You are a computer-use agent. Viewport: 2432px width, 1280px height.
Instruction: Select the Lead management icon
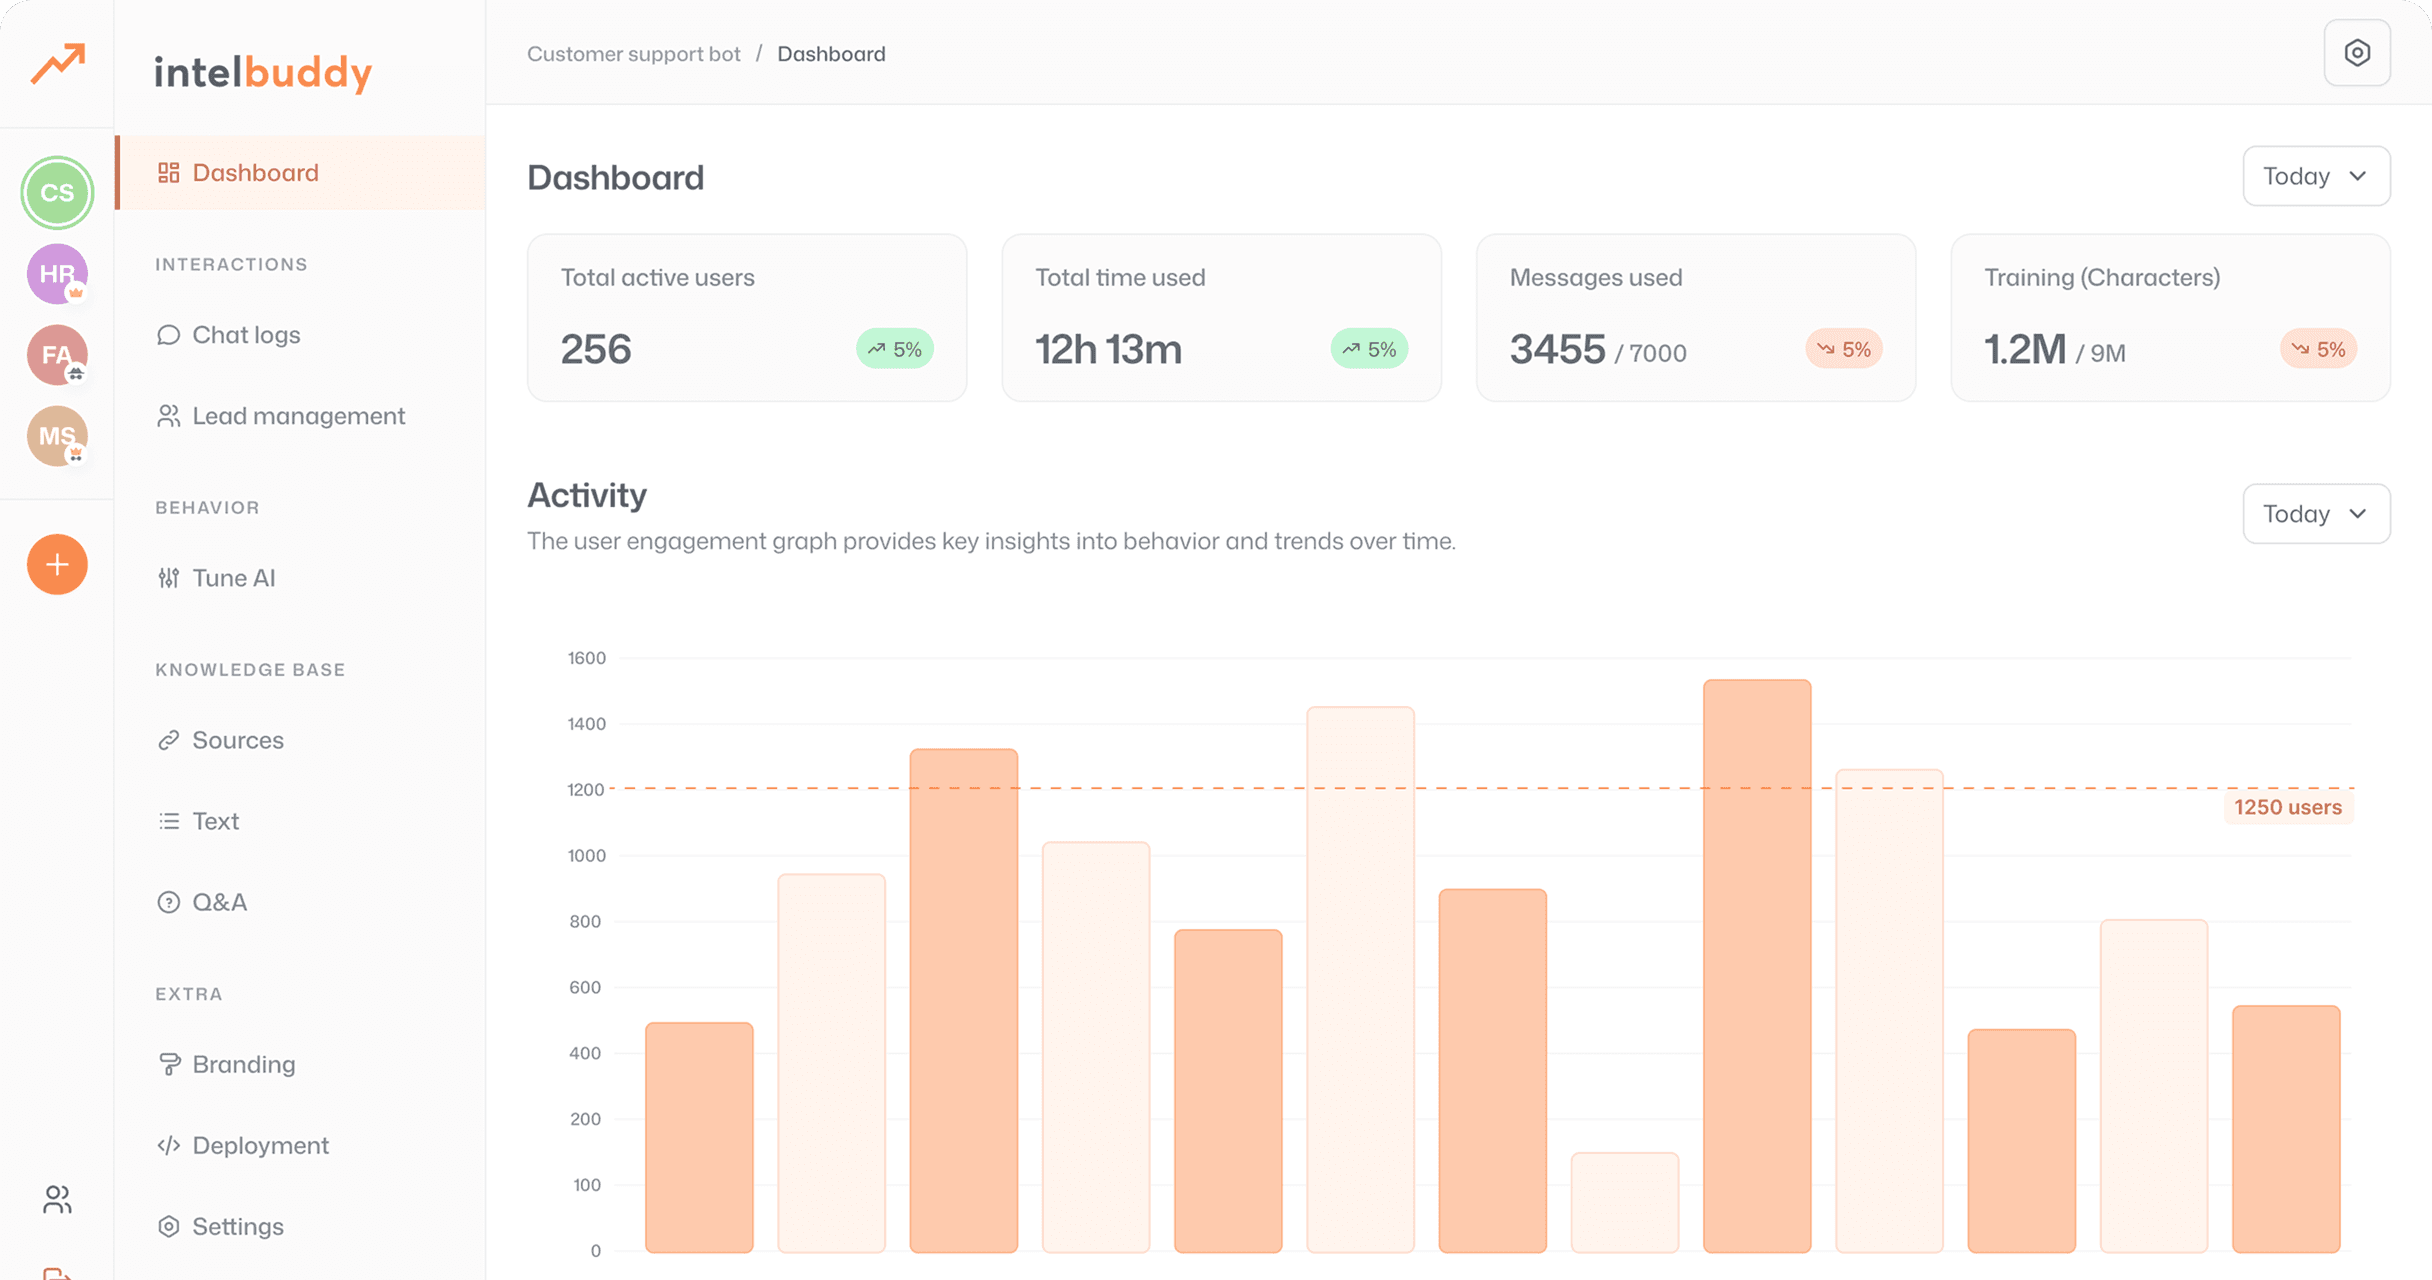tap(168, 416)
